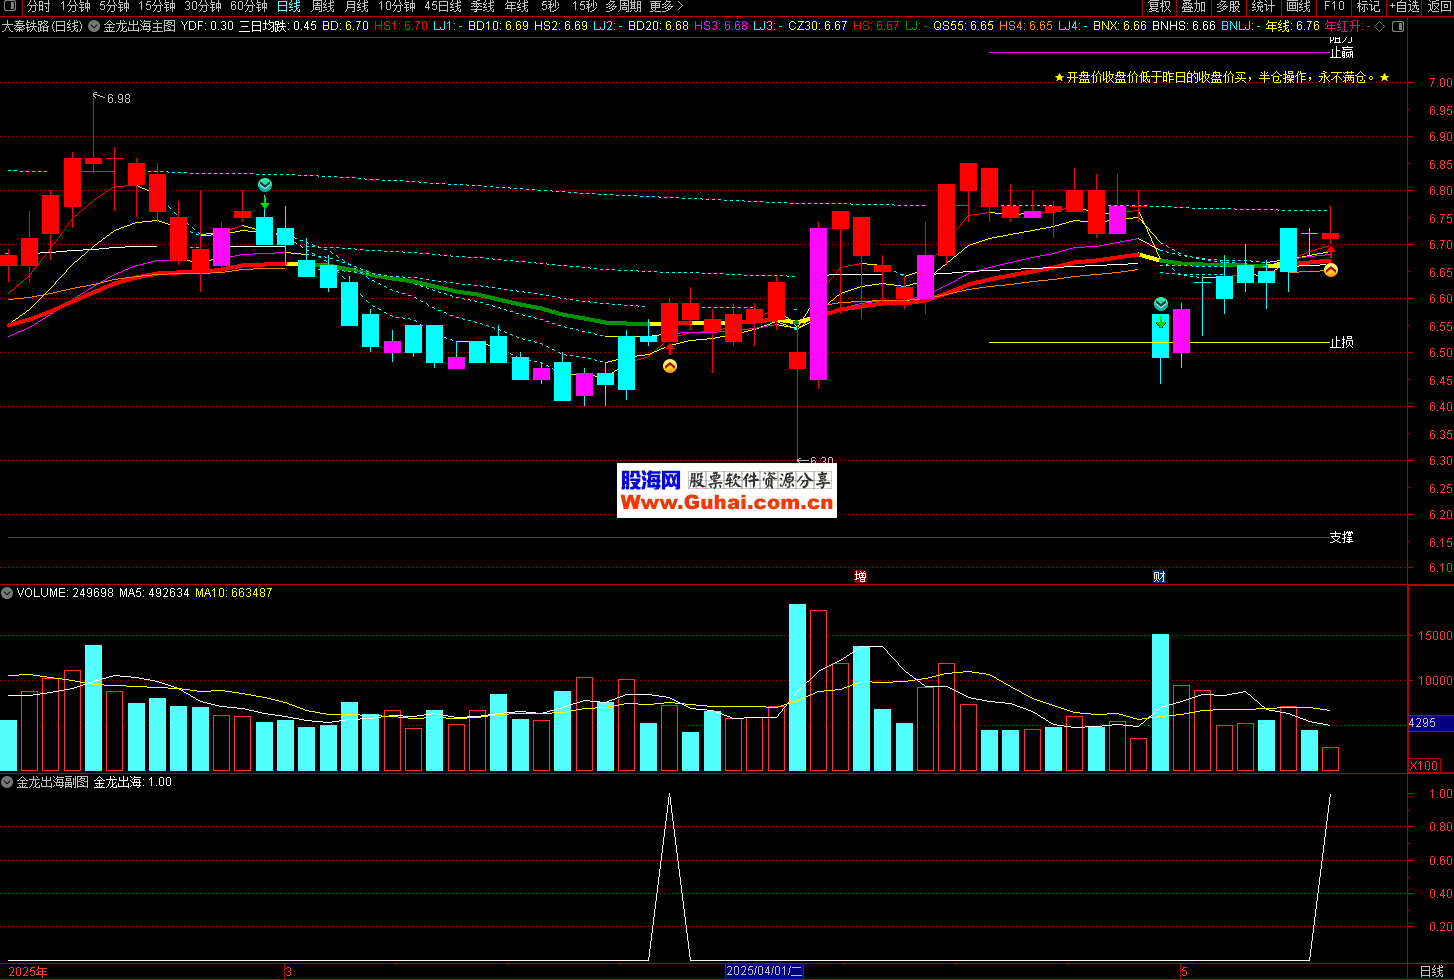Screen dimensions: 1454x980
Task: Click the X100 volume scale label
Action: coord(1424,765)
